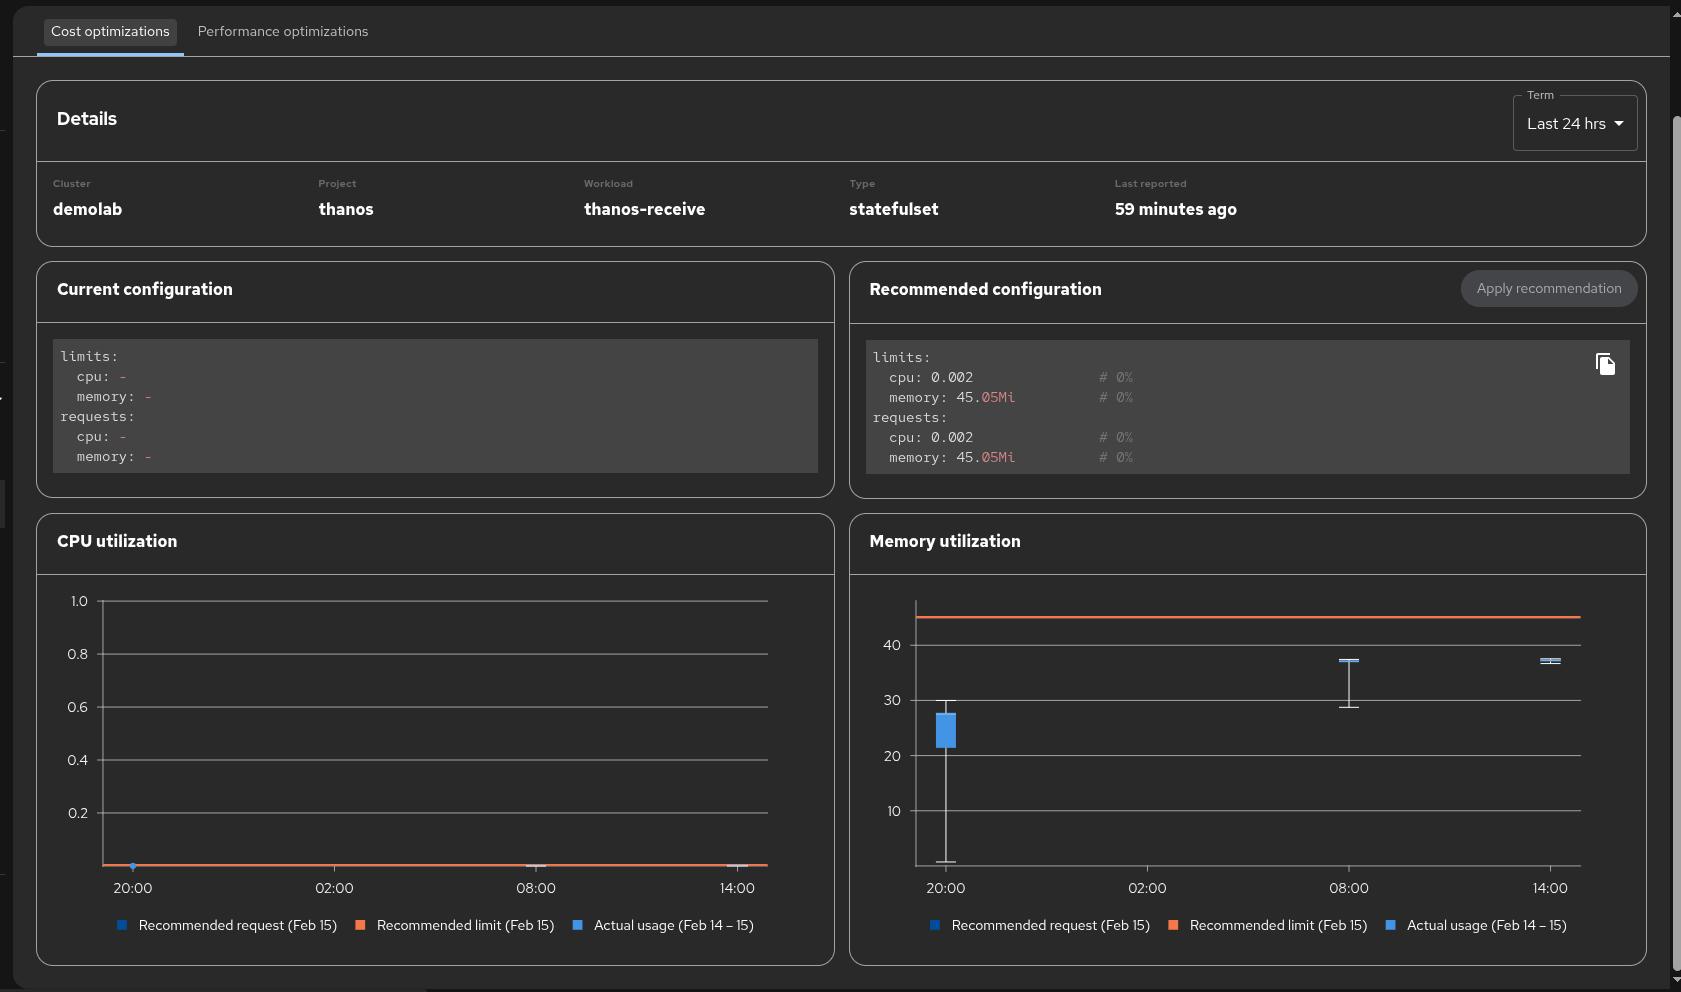The width and height of the screenshot is (1681, 992).
Task: Toggle Recommended request series in Memory utilization legend
Action: (935, 926)
